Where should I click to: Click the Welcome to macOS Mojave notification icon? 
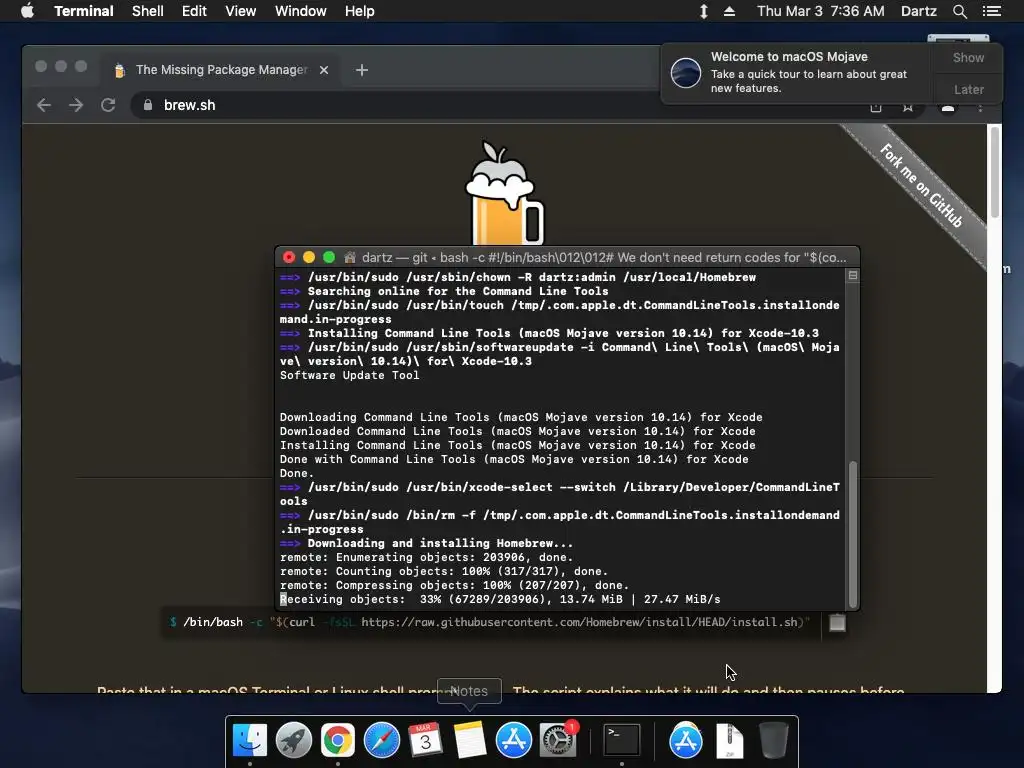686,72
